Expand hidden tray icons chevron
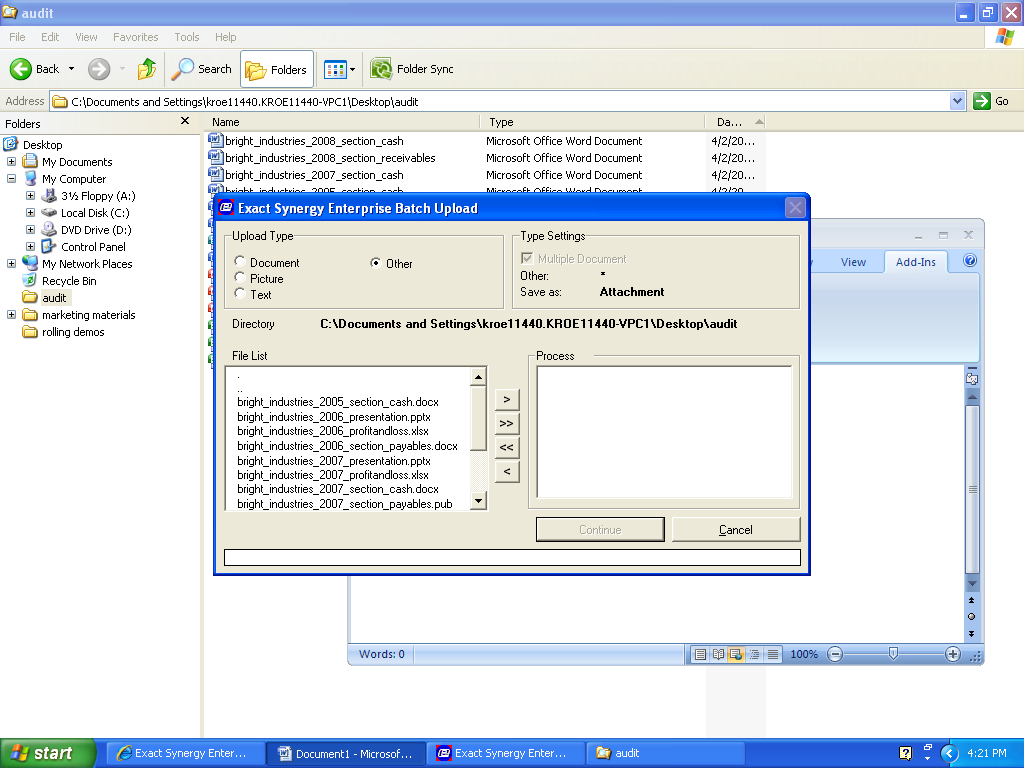Screen dimensions: 1024x768 (950, 753)
